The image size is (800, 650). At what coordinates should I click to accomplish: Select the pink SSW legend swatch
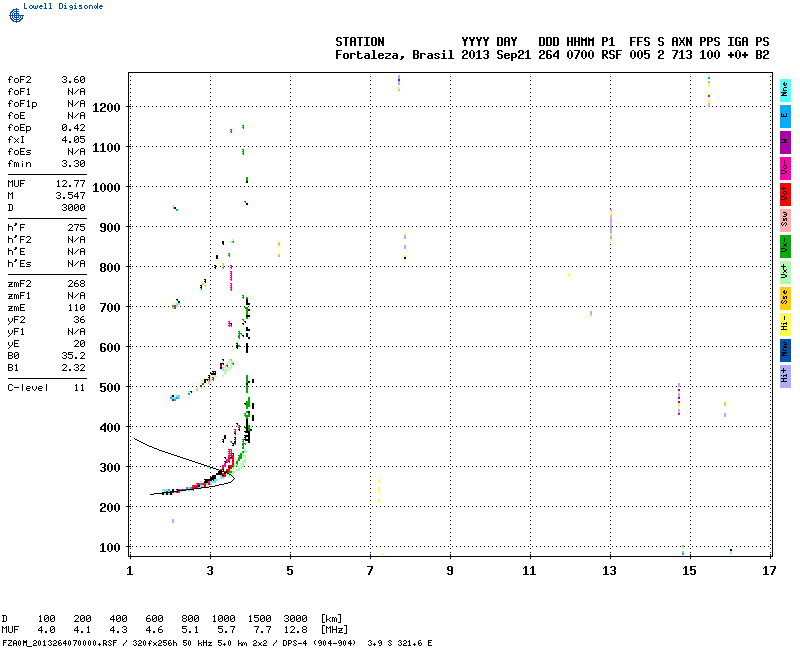[785, 220]
